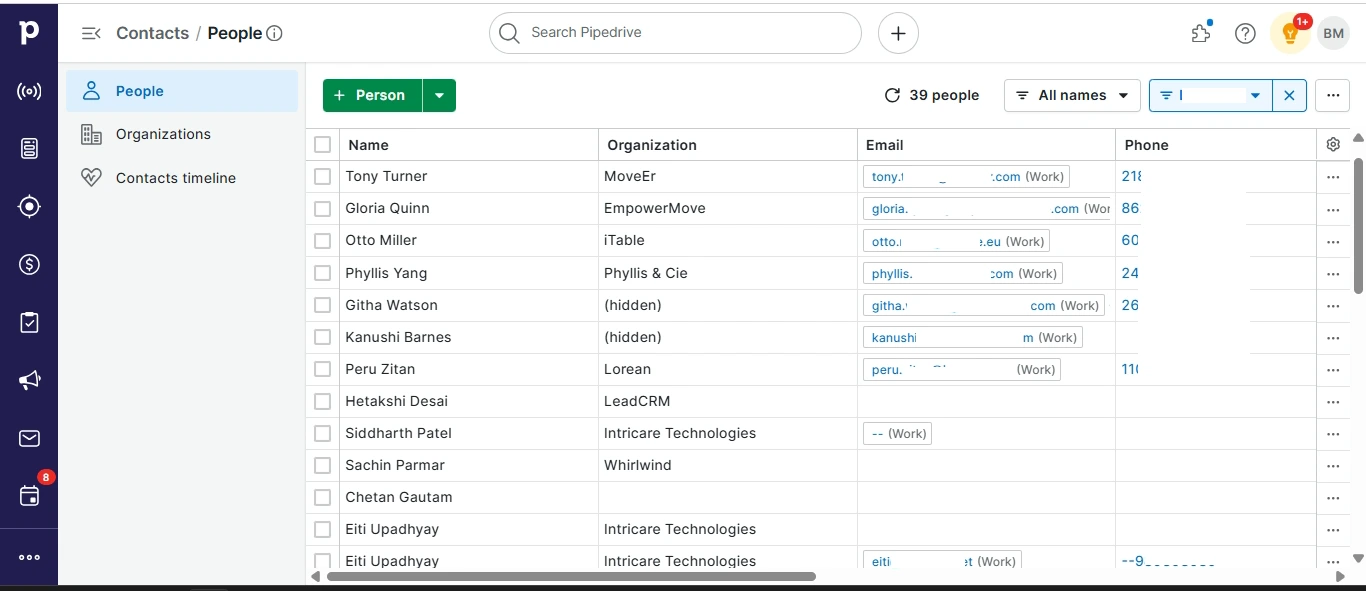Go to the People section
Viewport: 1366px width, 591px height.
[x=182, y=91]
